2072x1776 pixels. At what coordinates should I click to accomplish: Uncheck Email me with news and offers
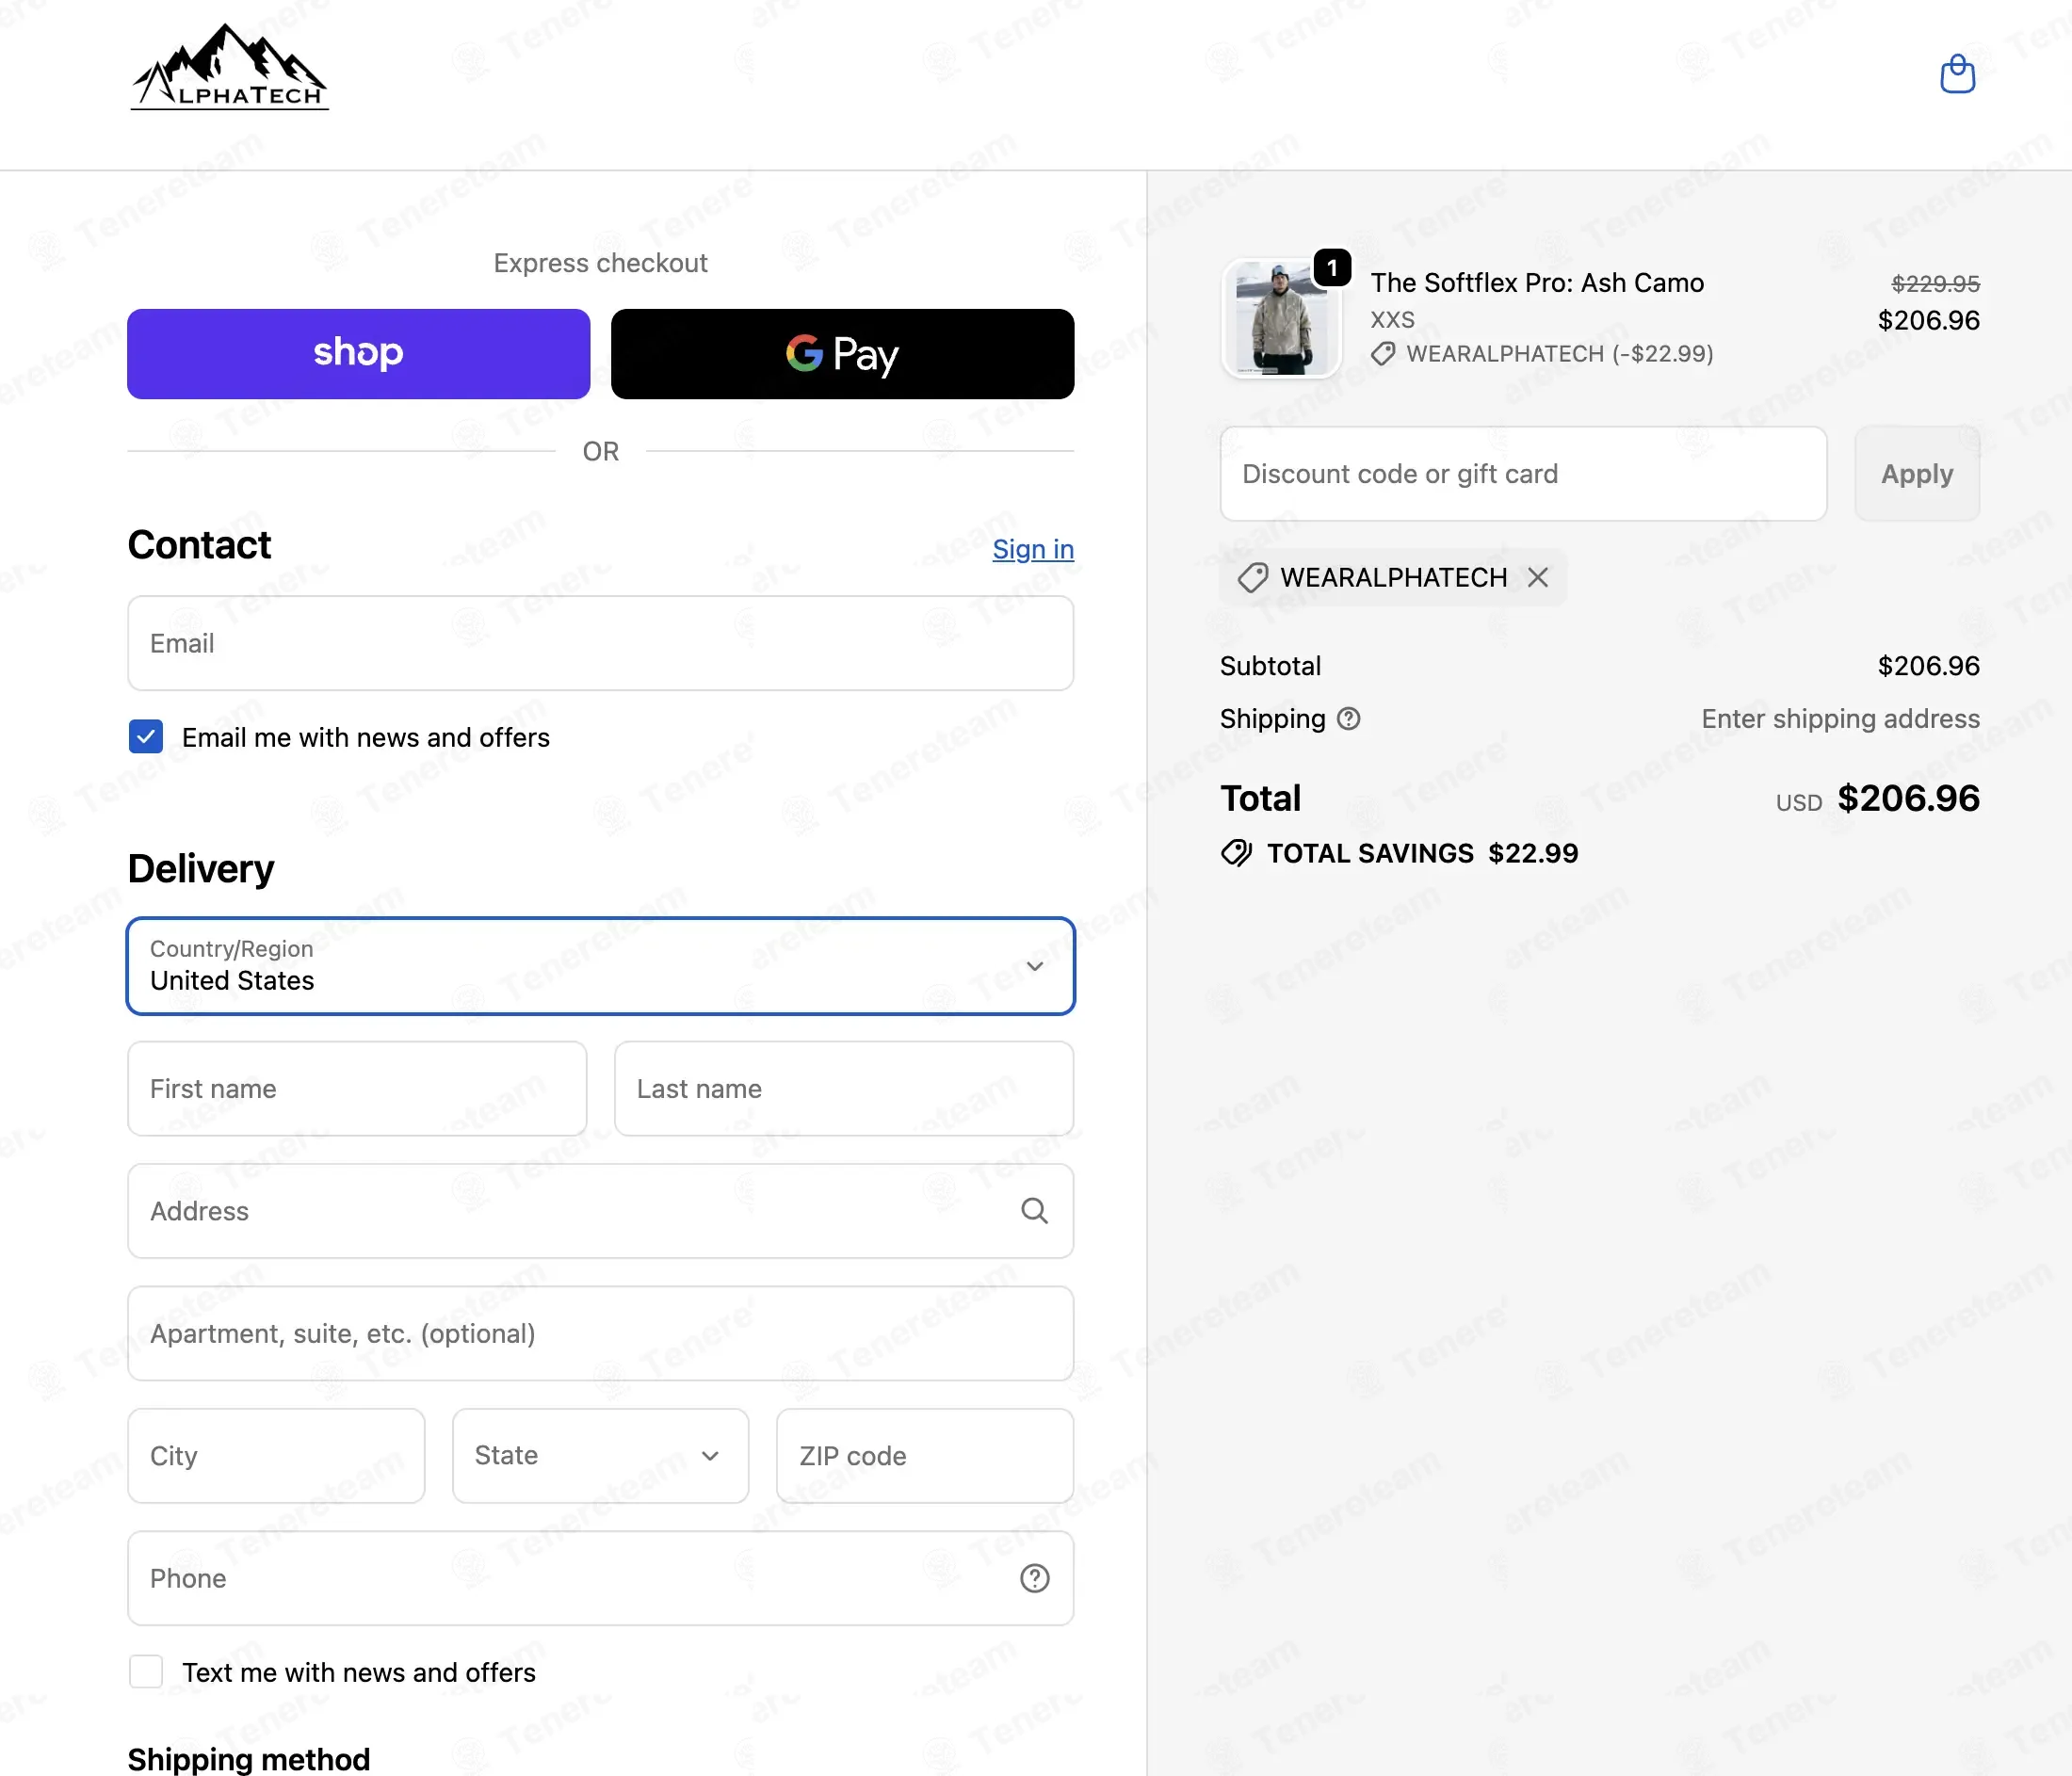tap(146, 737)
